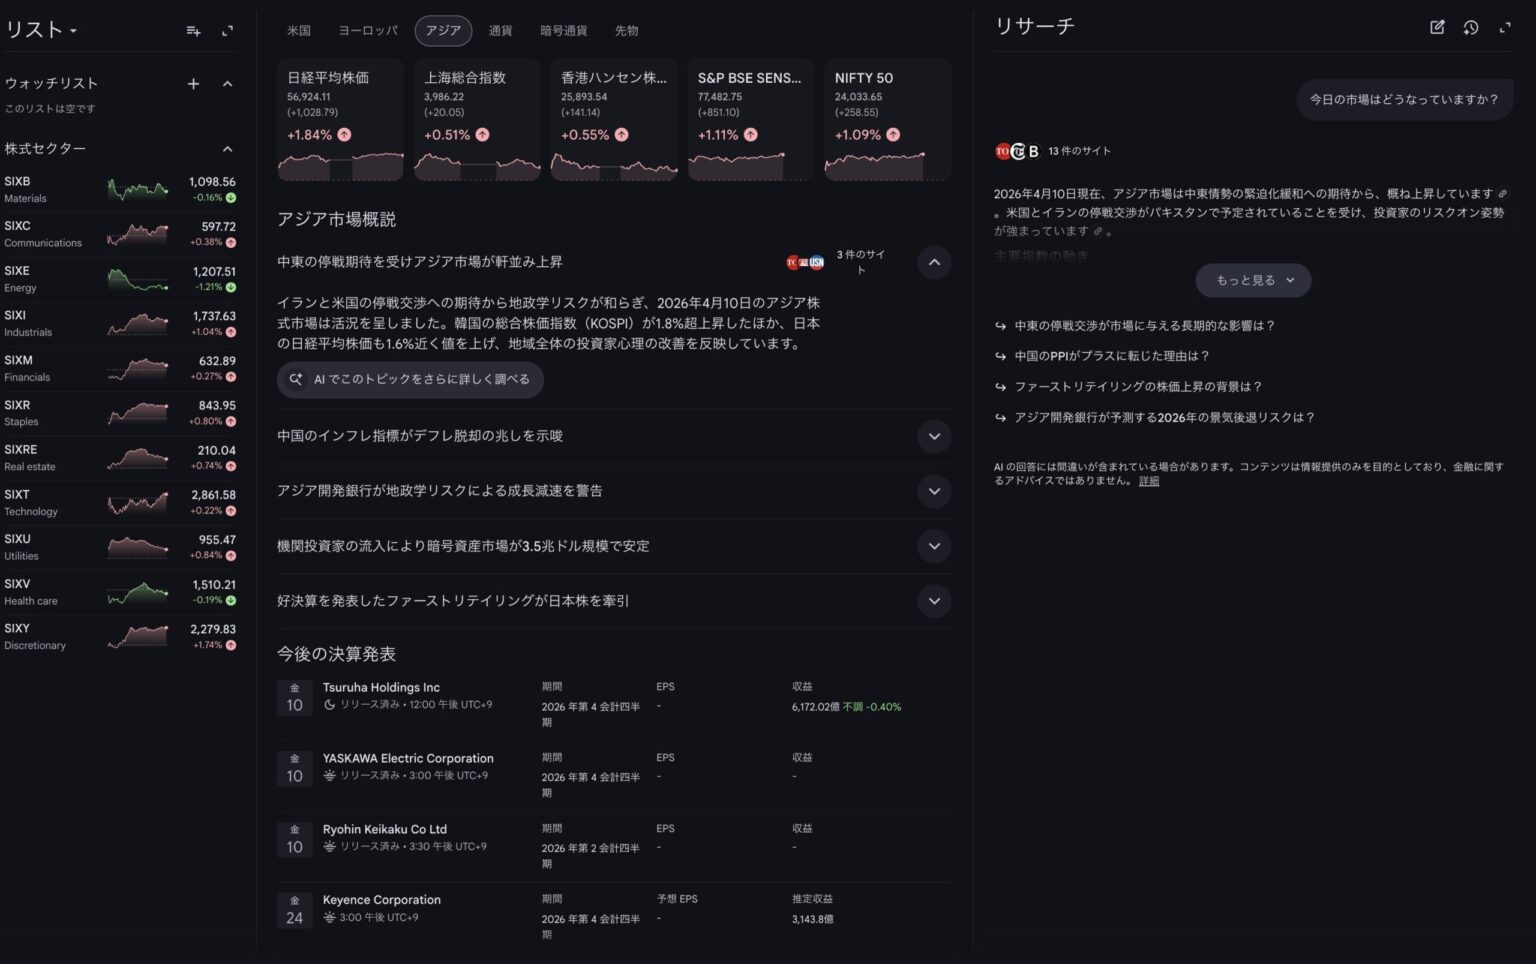Collapse the ウォッチリスト section
Viewport: 1536px width, 964px height.
[x=228, y=84]
